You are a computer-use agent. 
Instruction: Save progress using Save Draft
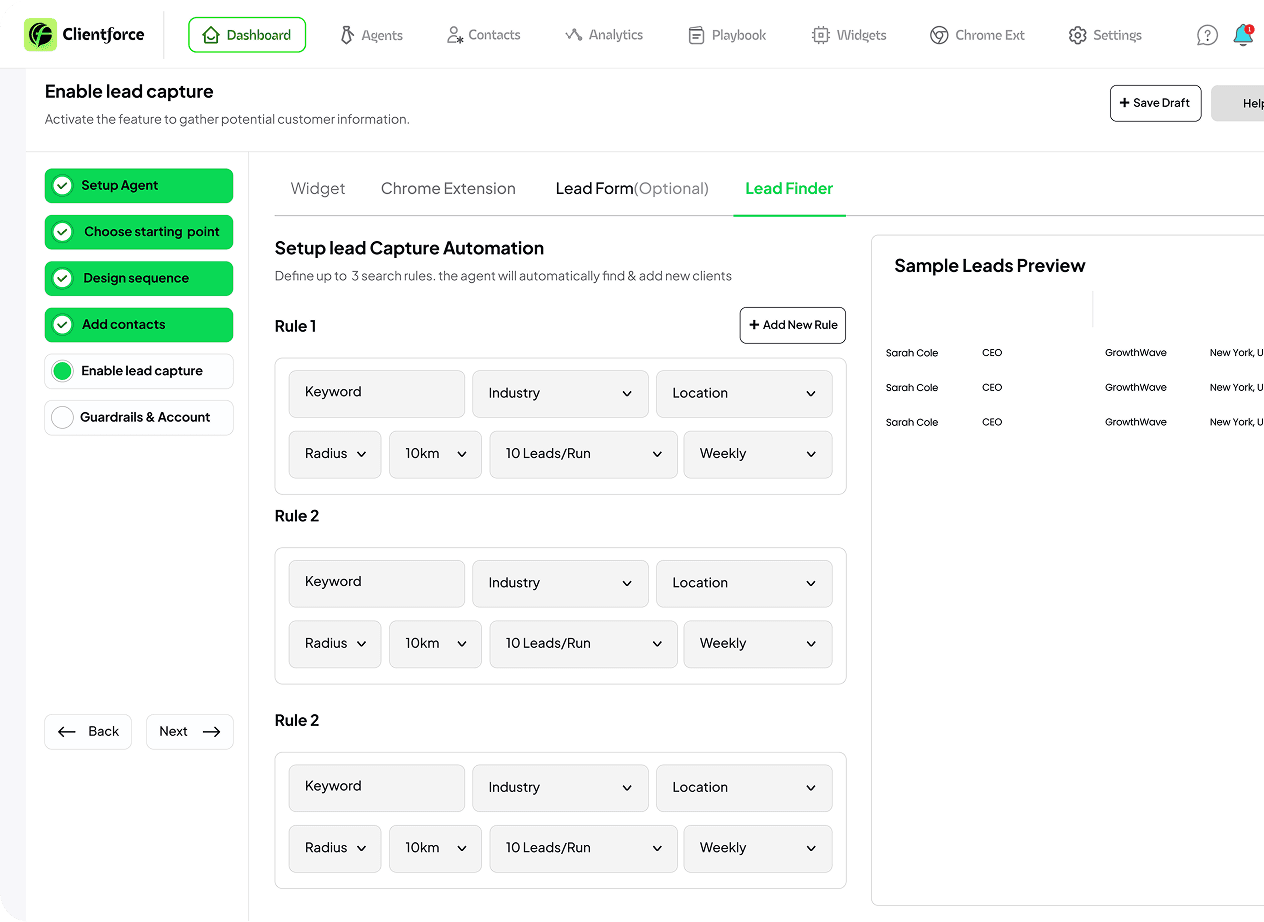click(1155, 103)
